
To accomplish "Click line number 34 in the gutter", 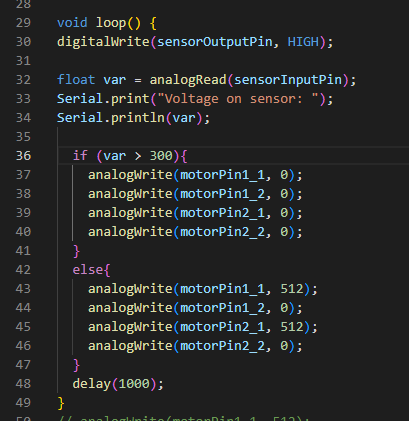I will click(23, 118).
